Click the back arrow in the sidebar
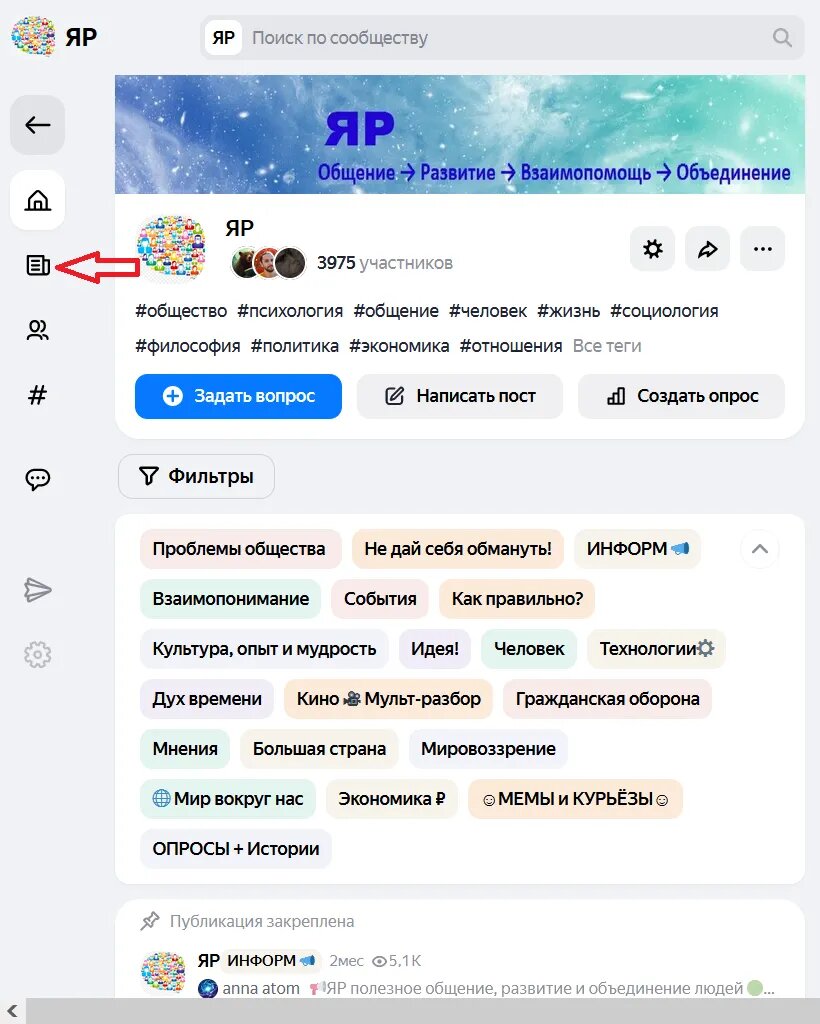Screen dimensions: 820x1024 [37, 125]
